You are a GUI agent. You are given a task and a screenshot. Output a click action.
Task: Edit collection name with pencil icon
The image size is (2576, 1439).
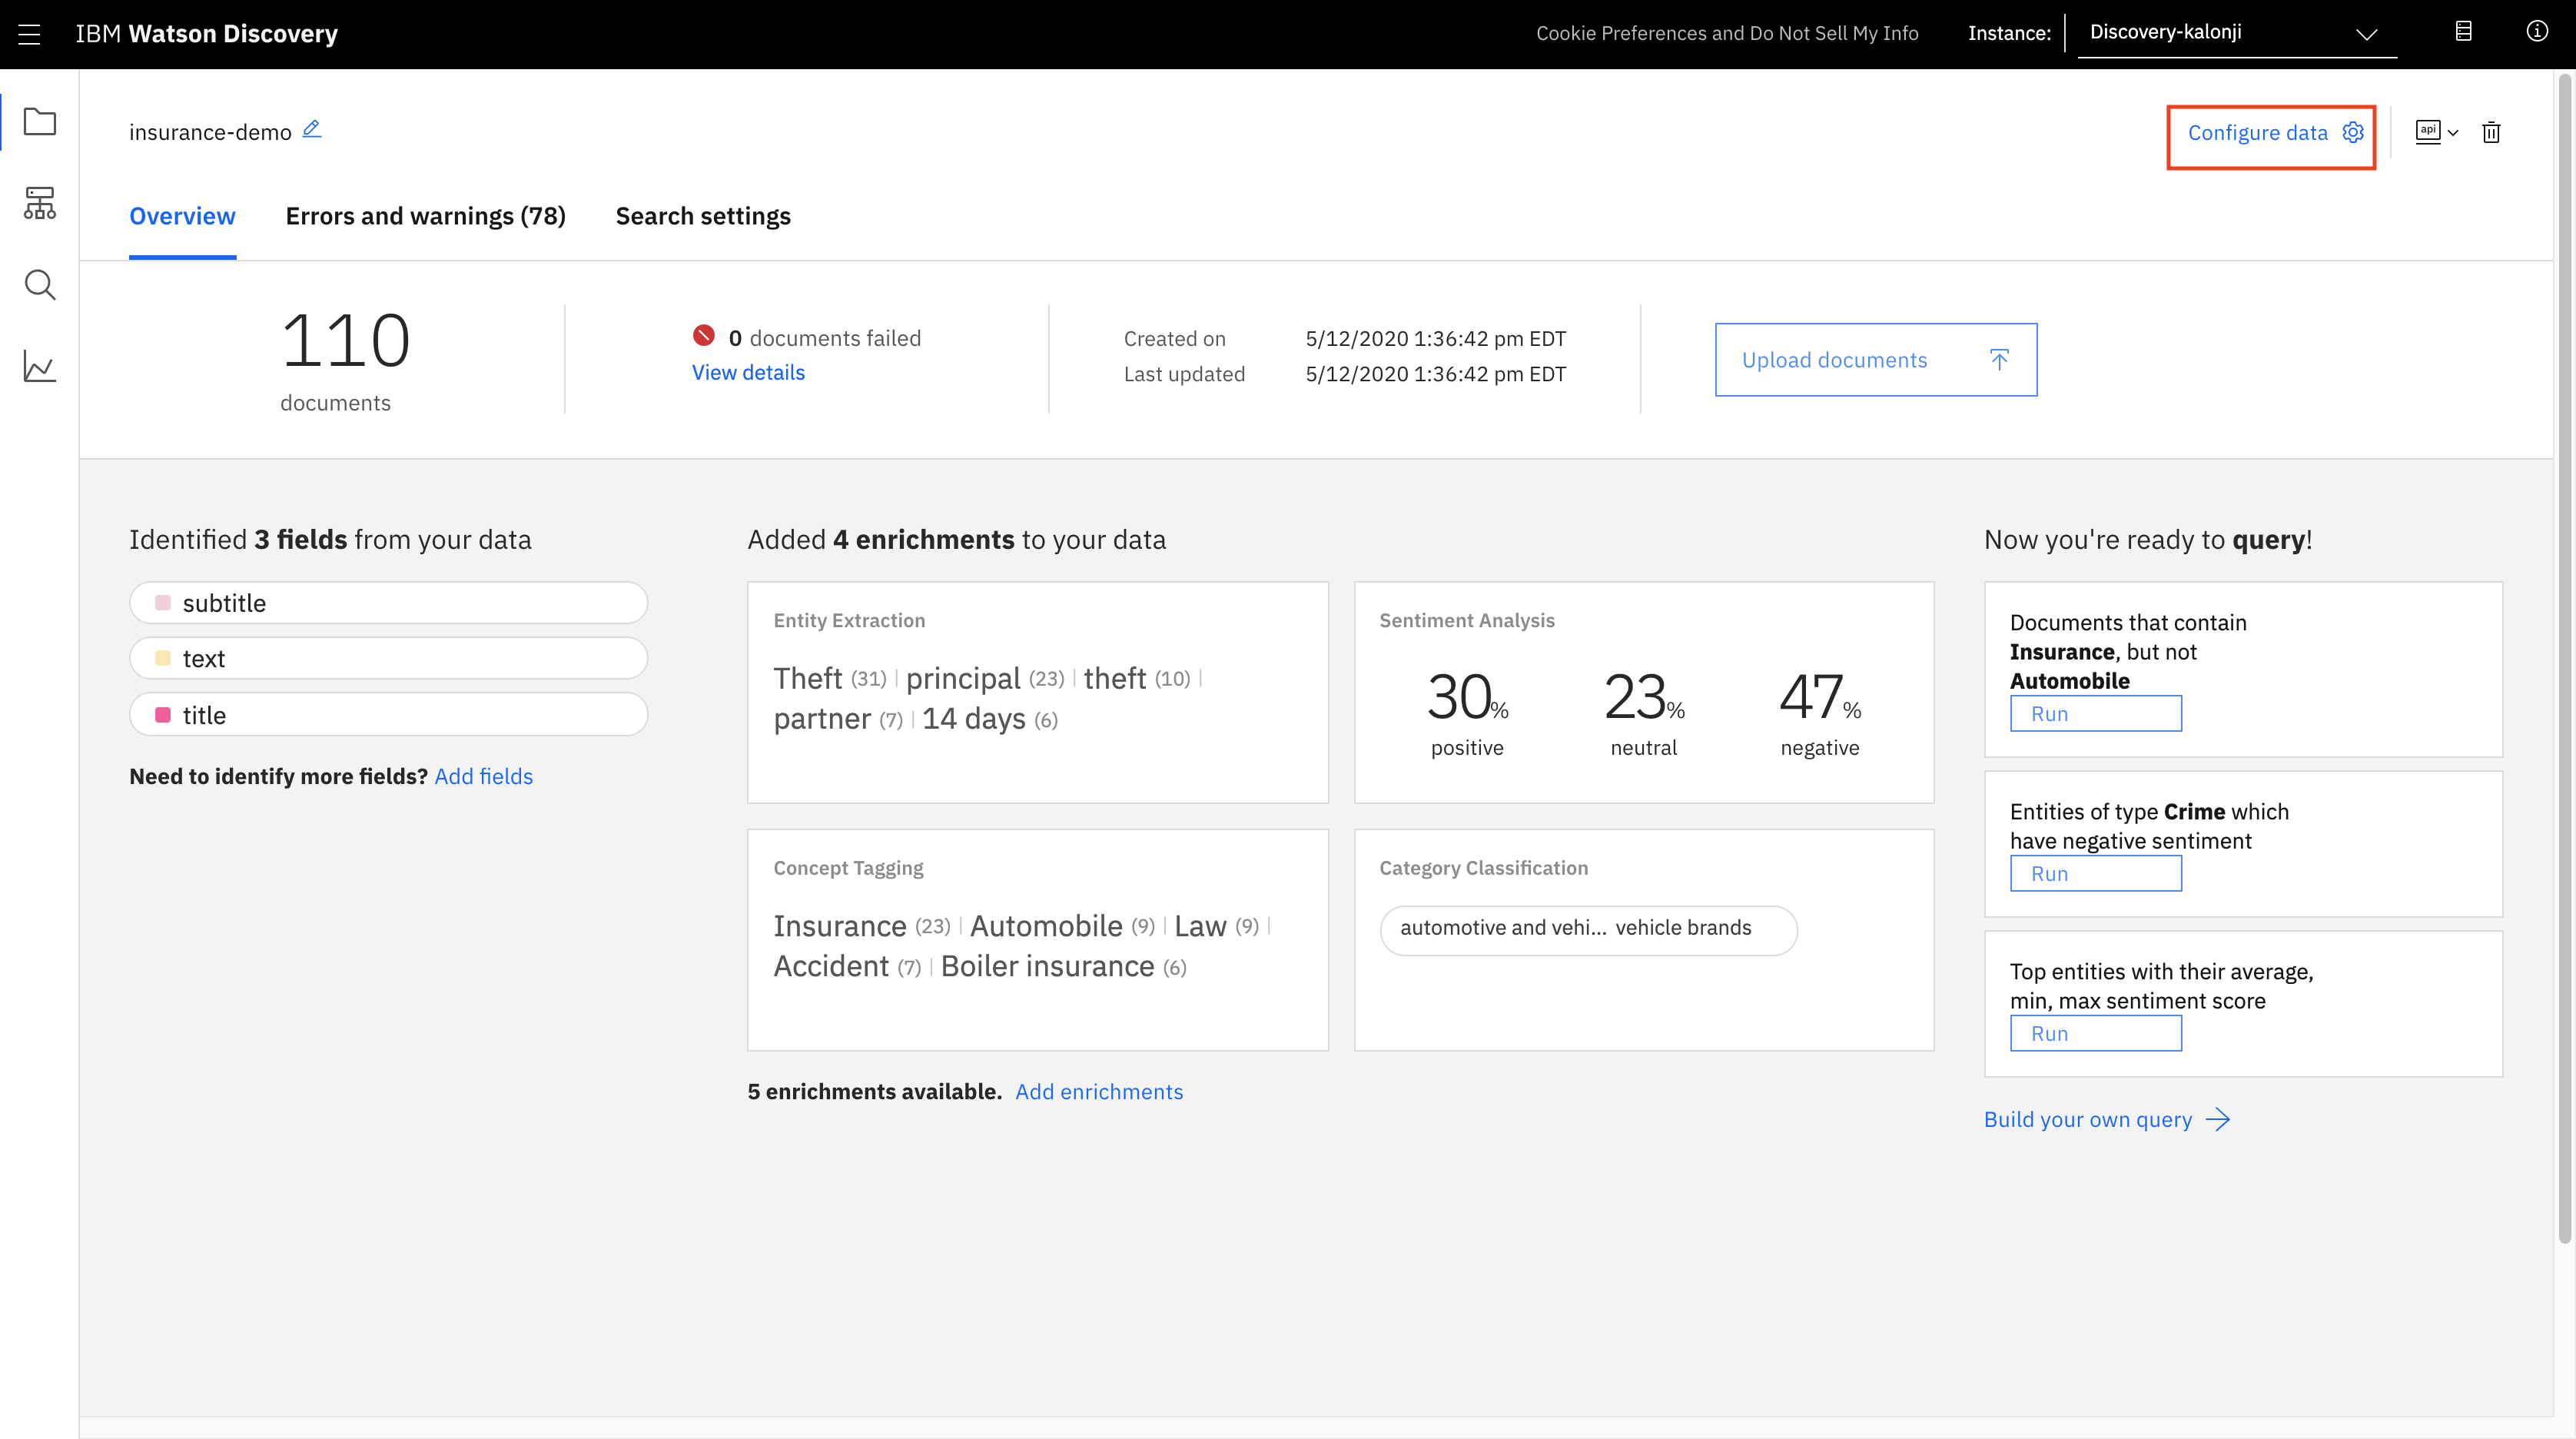[312, 129]
